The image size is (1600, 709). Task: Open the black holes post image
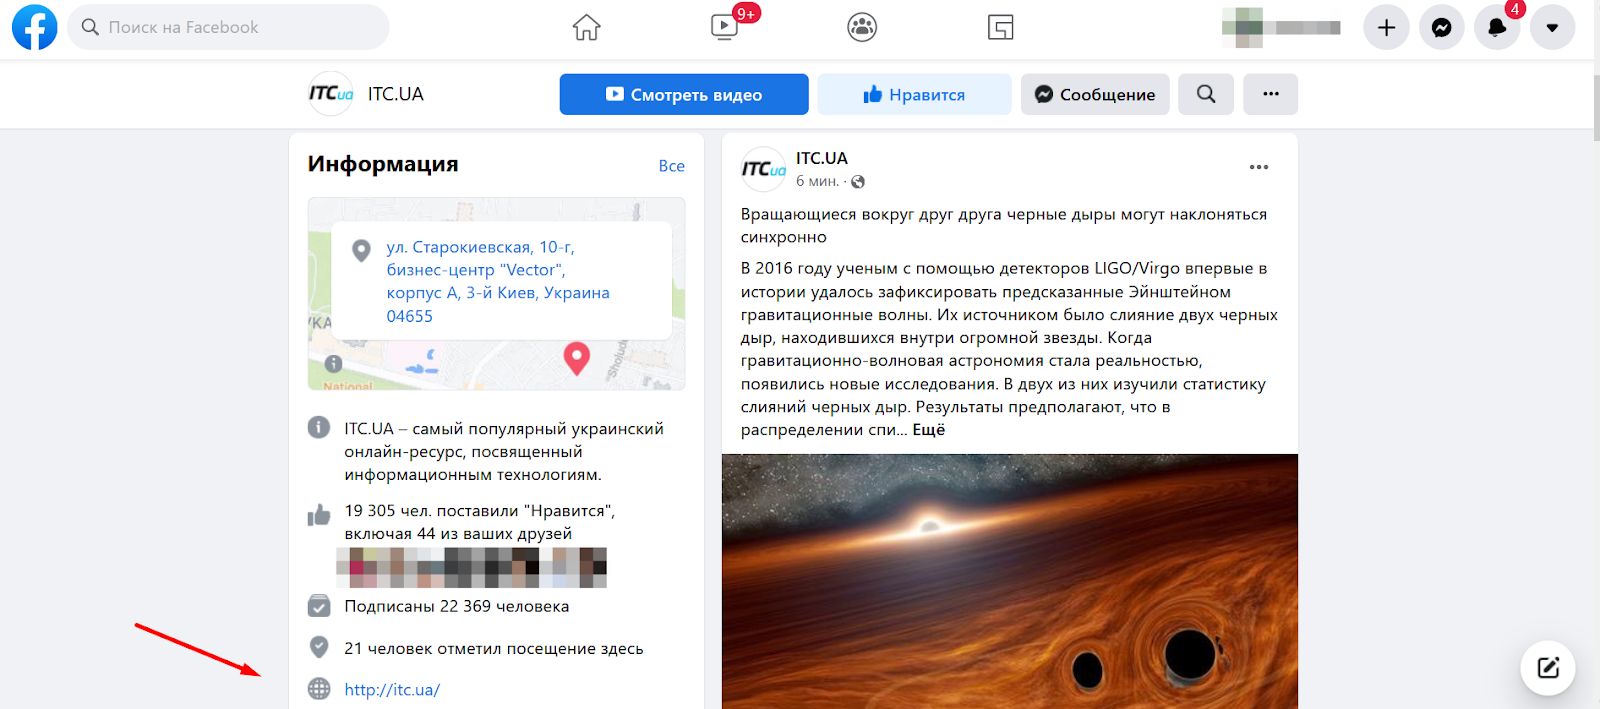point(1010,581)
